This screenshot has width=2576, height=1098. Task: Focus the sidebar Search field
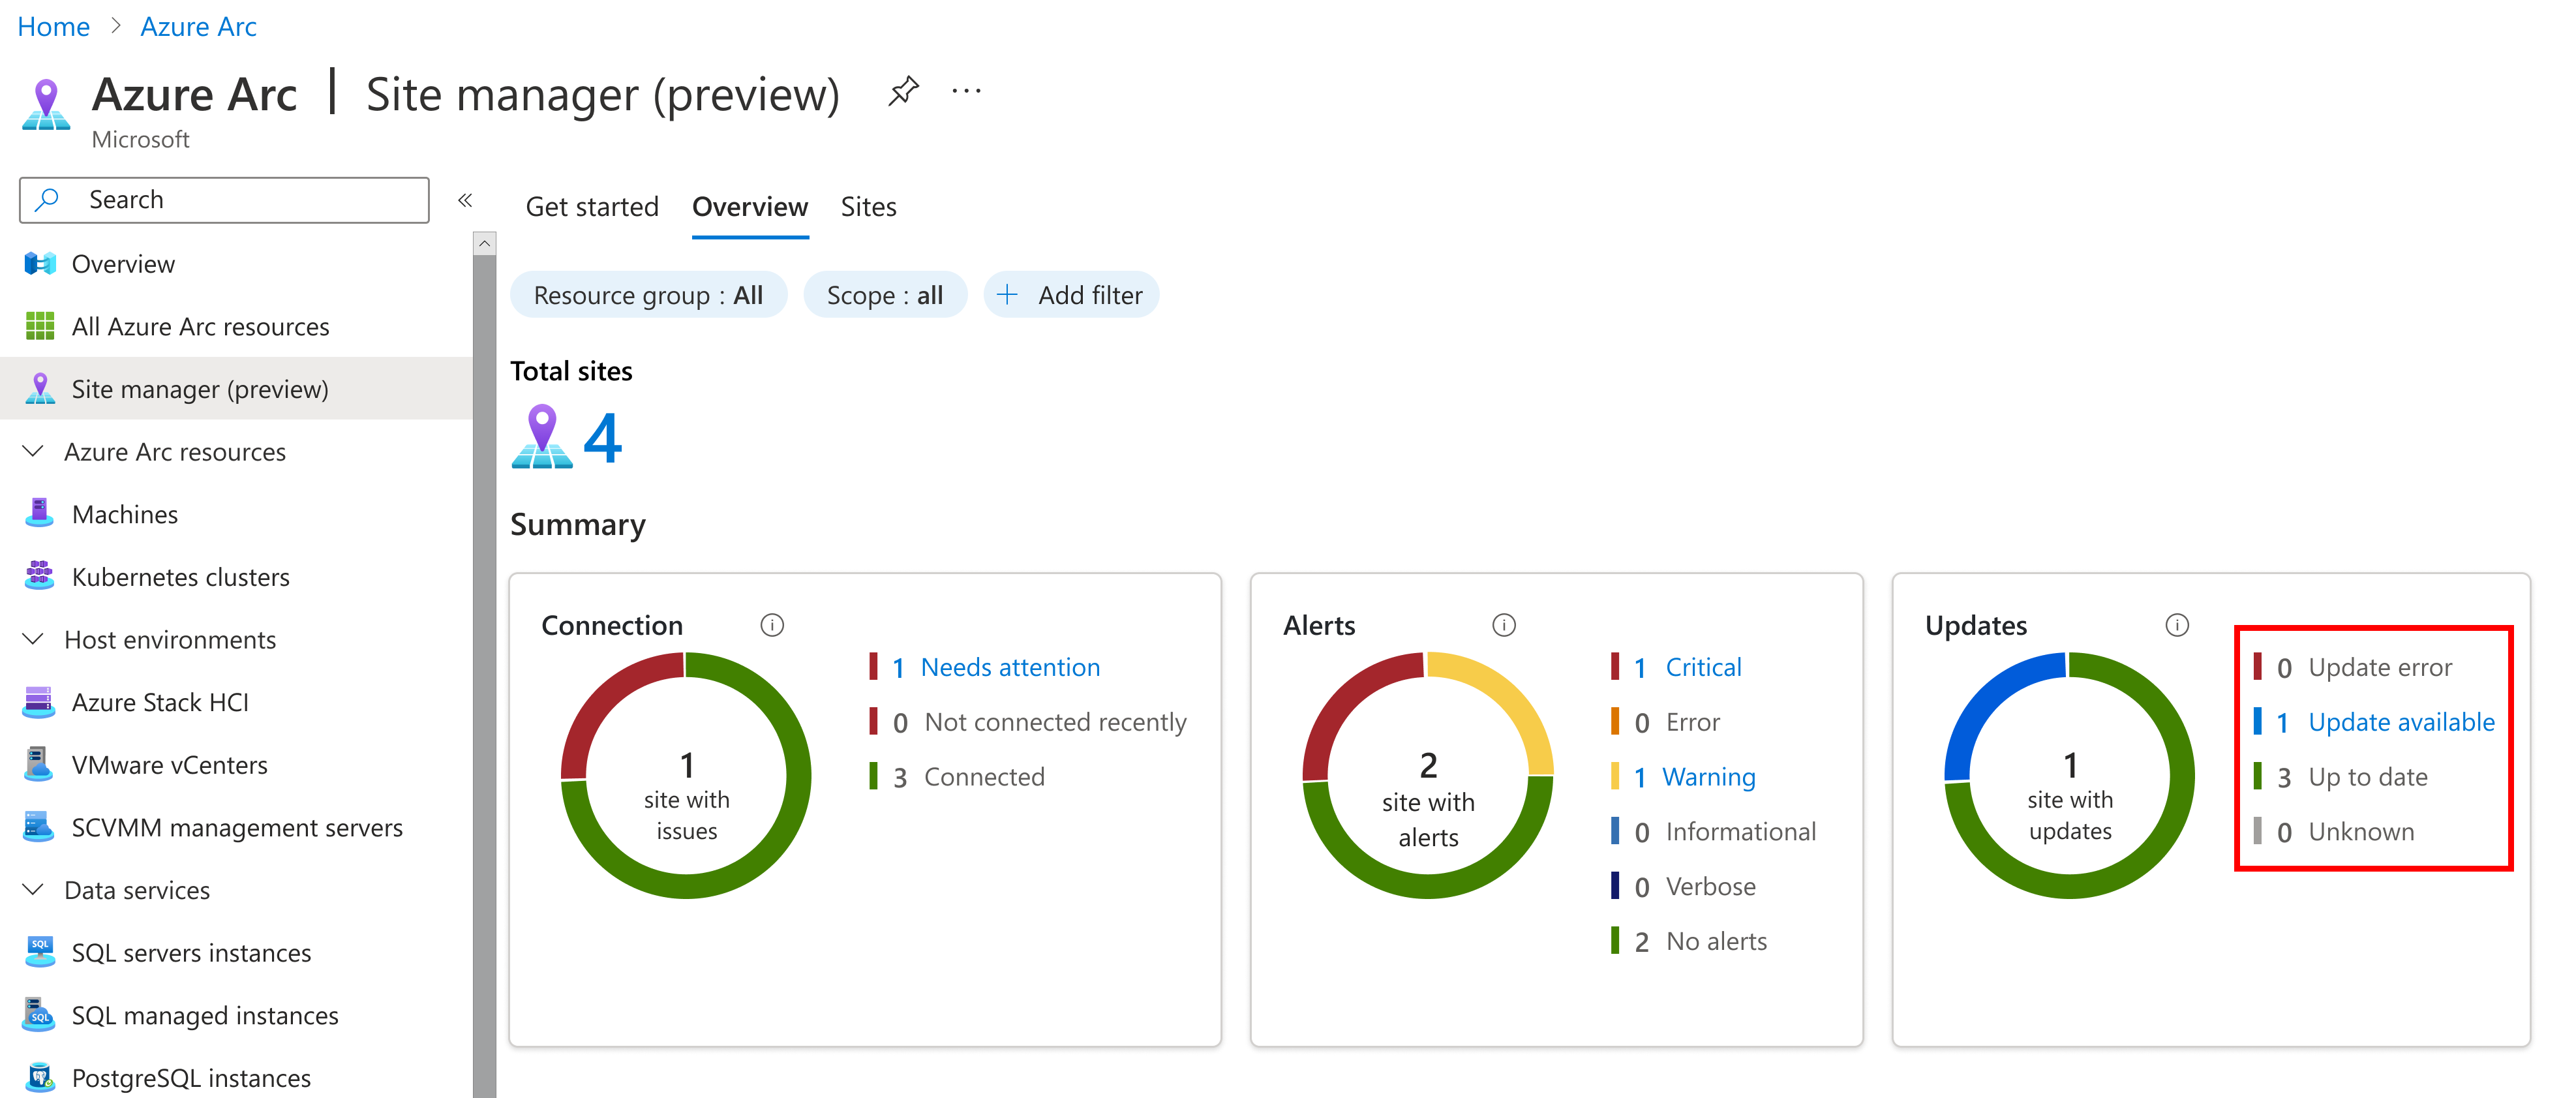click(224, 200)
